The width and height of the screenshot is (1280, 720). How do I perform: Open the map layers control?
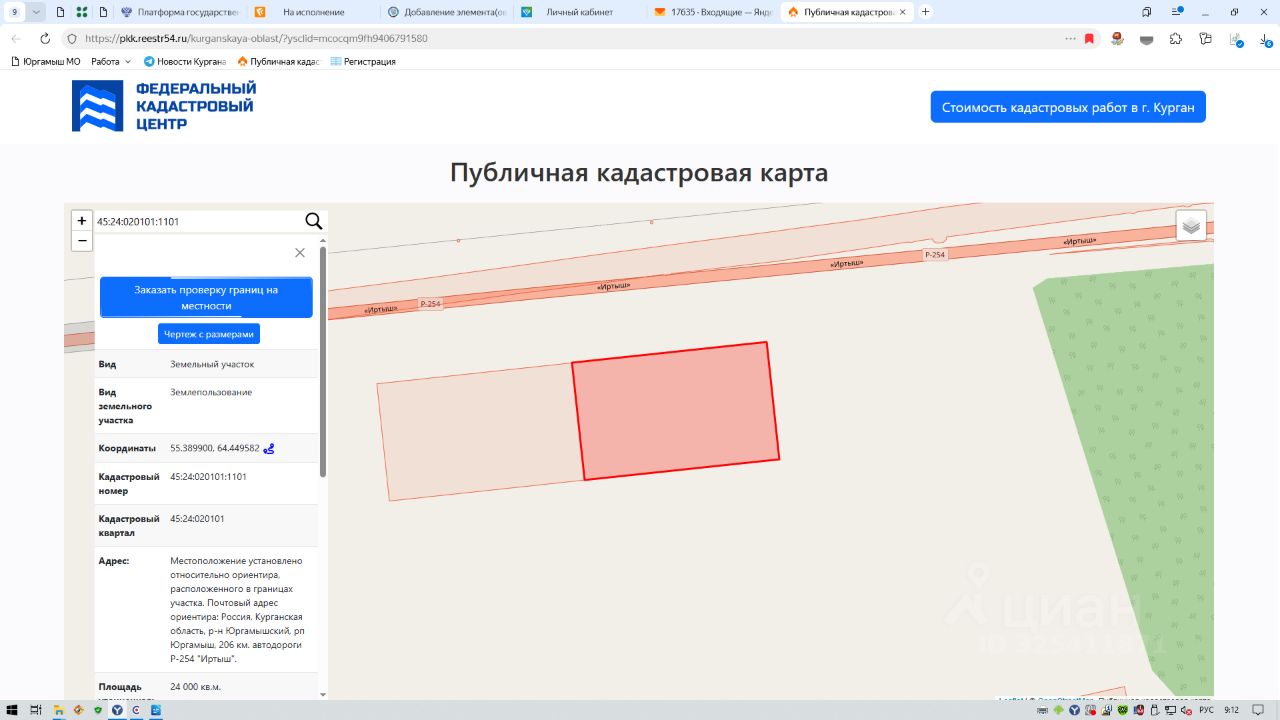click(x=1191, y=226)
